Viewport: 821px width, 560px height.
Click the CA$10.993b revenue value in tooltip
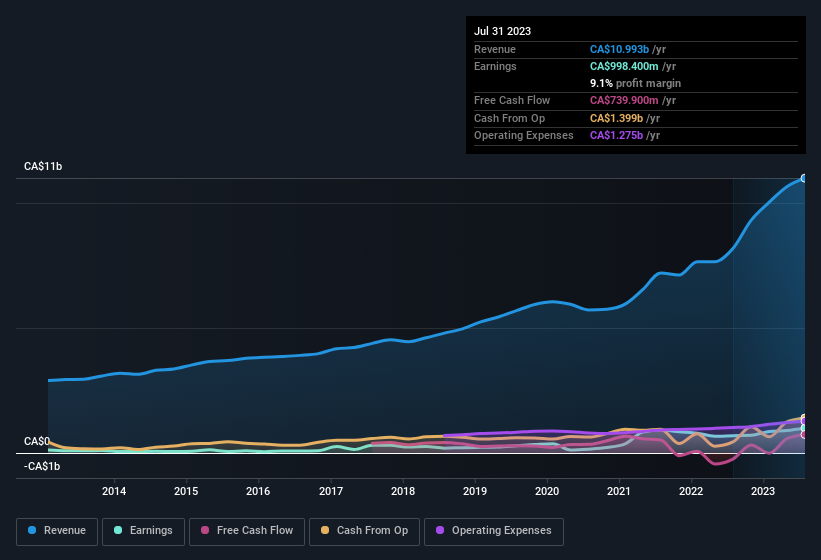[619, 49]
